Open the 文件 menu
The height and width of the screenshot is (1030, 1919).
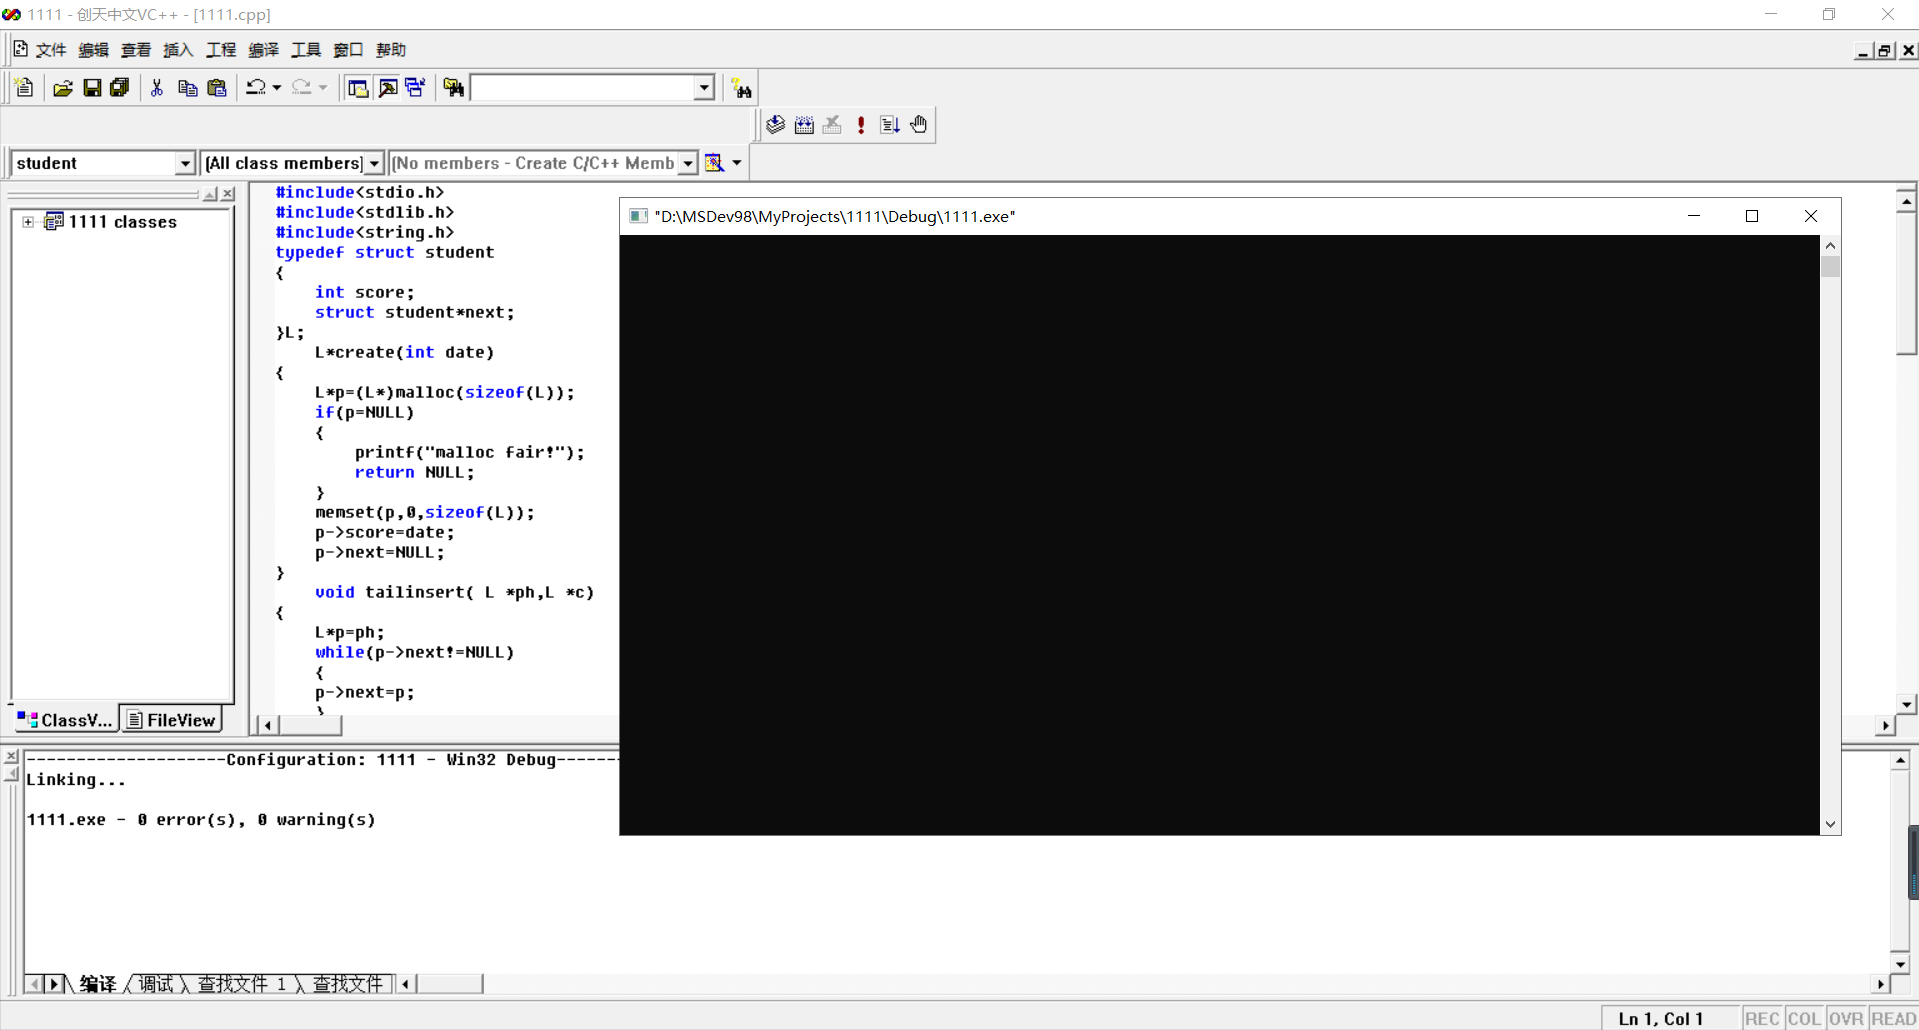pos(51,50)
